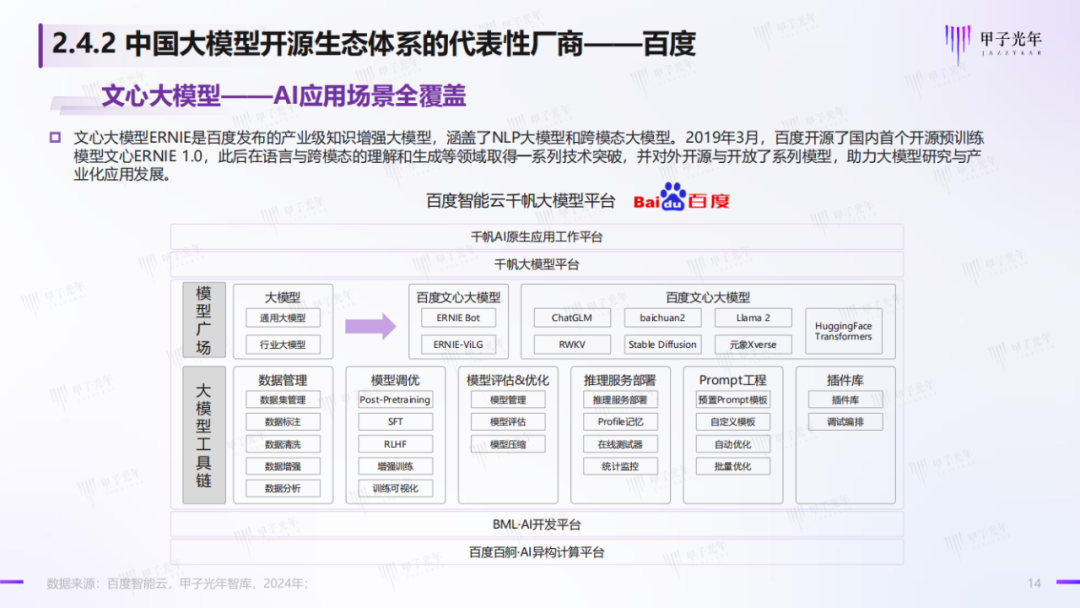Select the ERNIE-ViLG box
This screenshot has width=1080, height=608.
coord(458,344)
